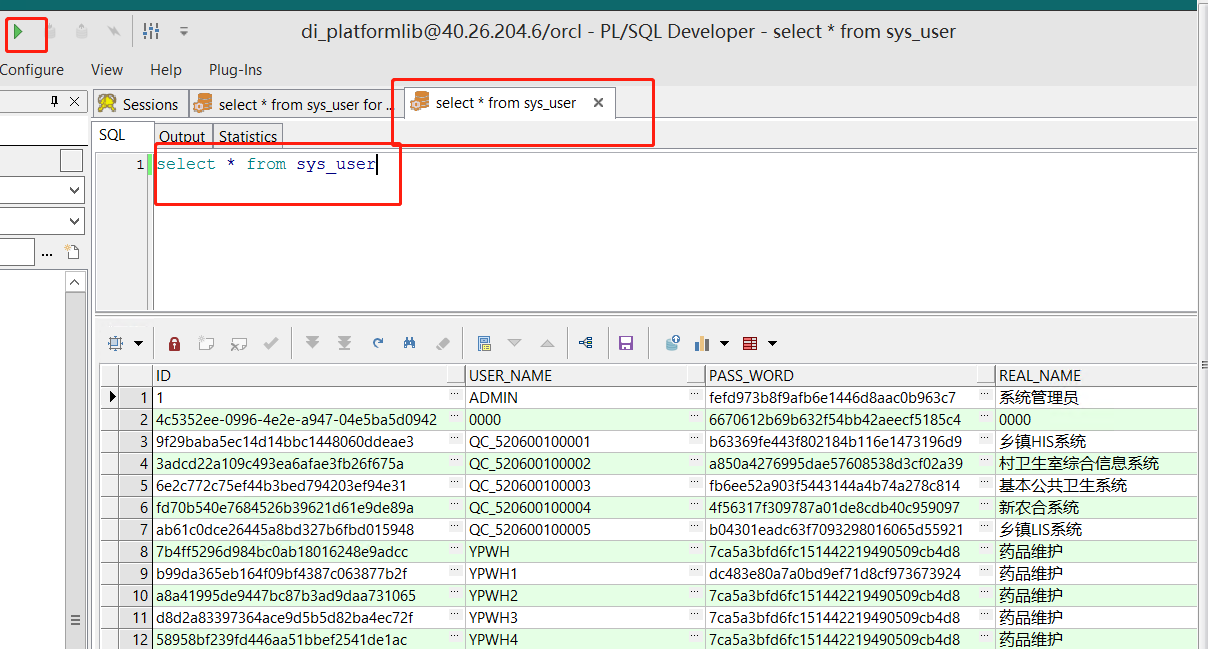Switch to the Output sub-tab
The width and height of the screenshot is (1208, 649).
pos(182,136)
